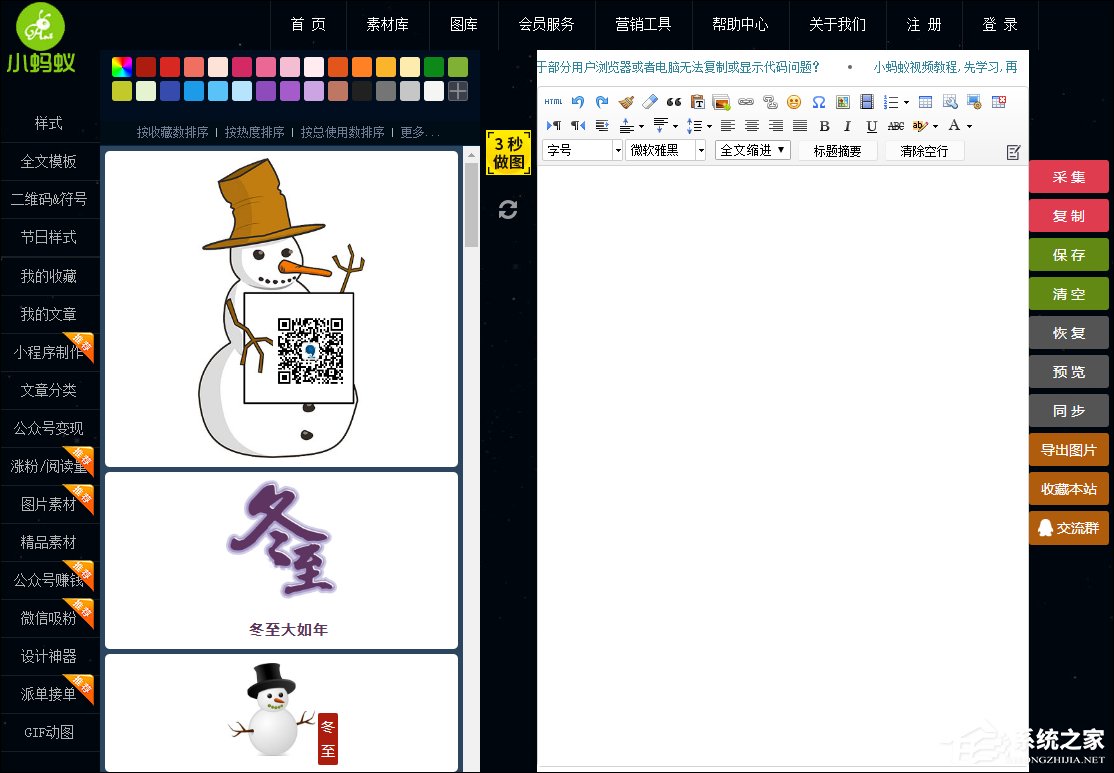Justify the text
This screenshot has height=773, width=1114.
click(x=800, y=126)
